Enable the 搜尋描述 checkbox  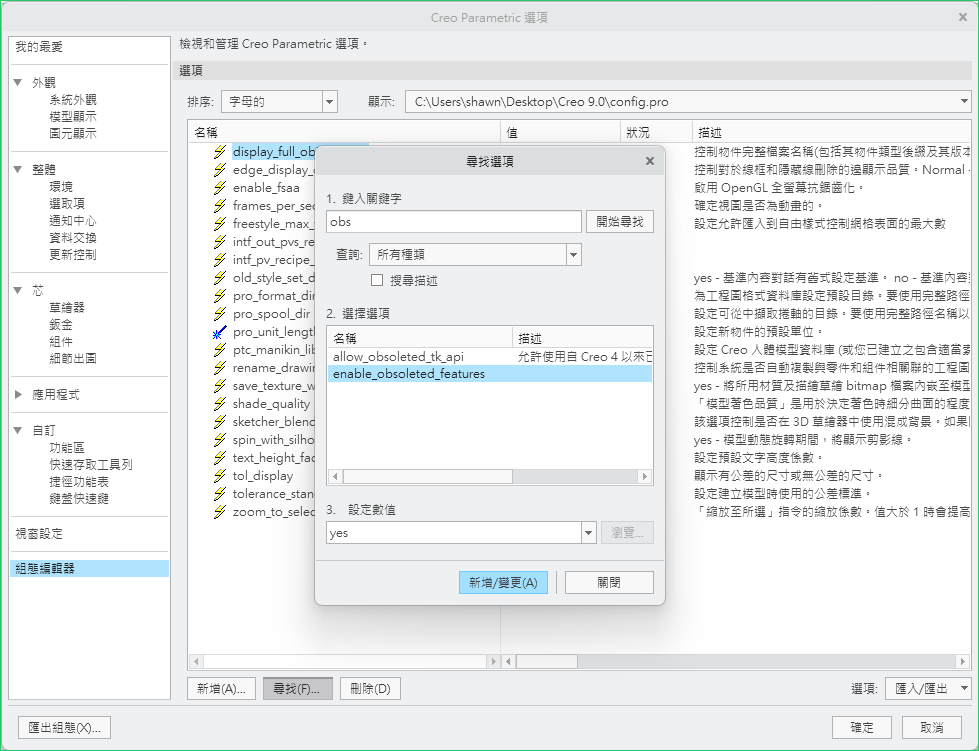click(x=378, y=281)
